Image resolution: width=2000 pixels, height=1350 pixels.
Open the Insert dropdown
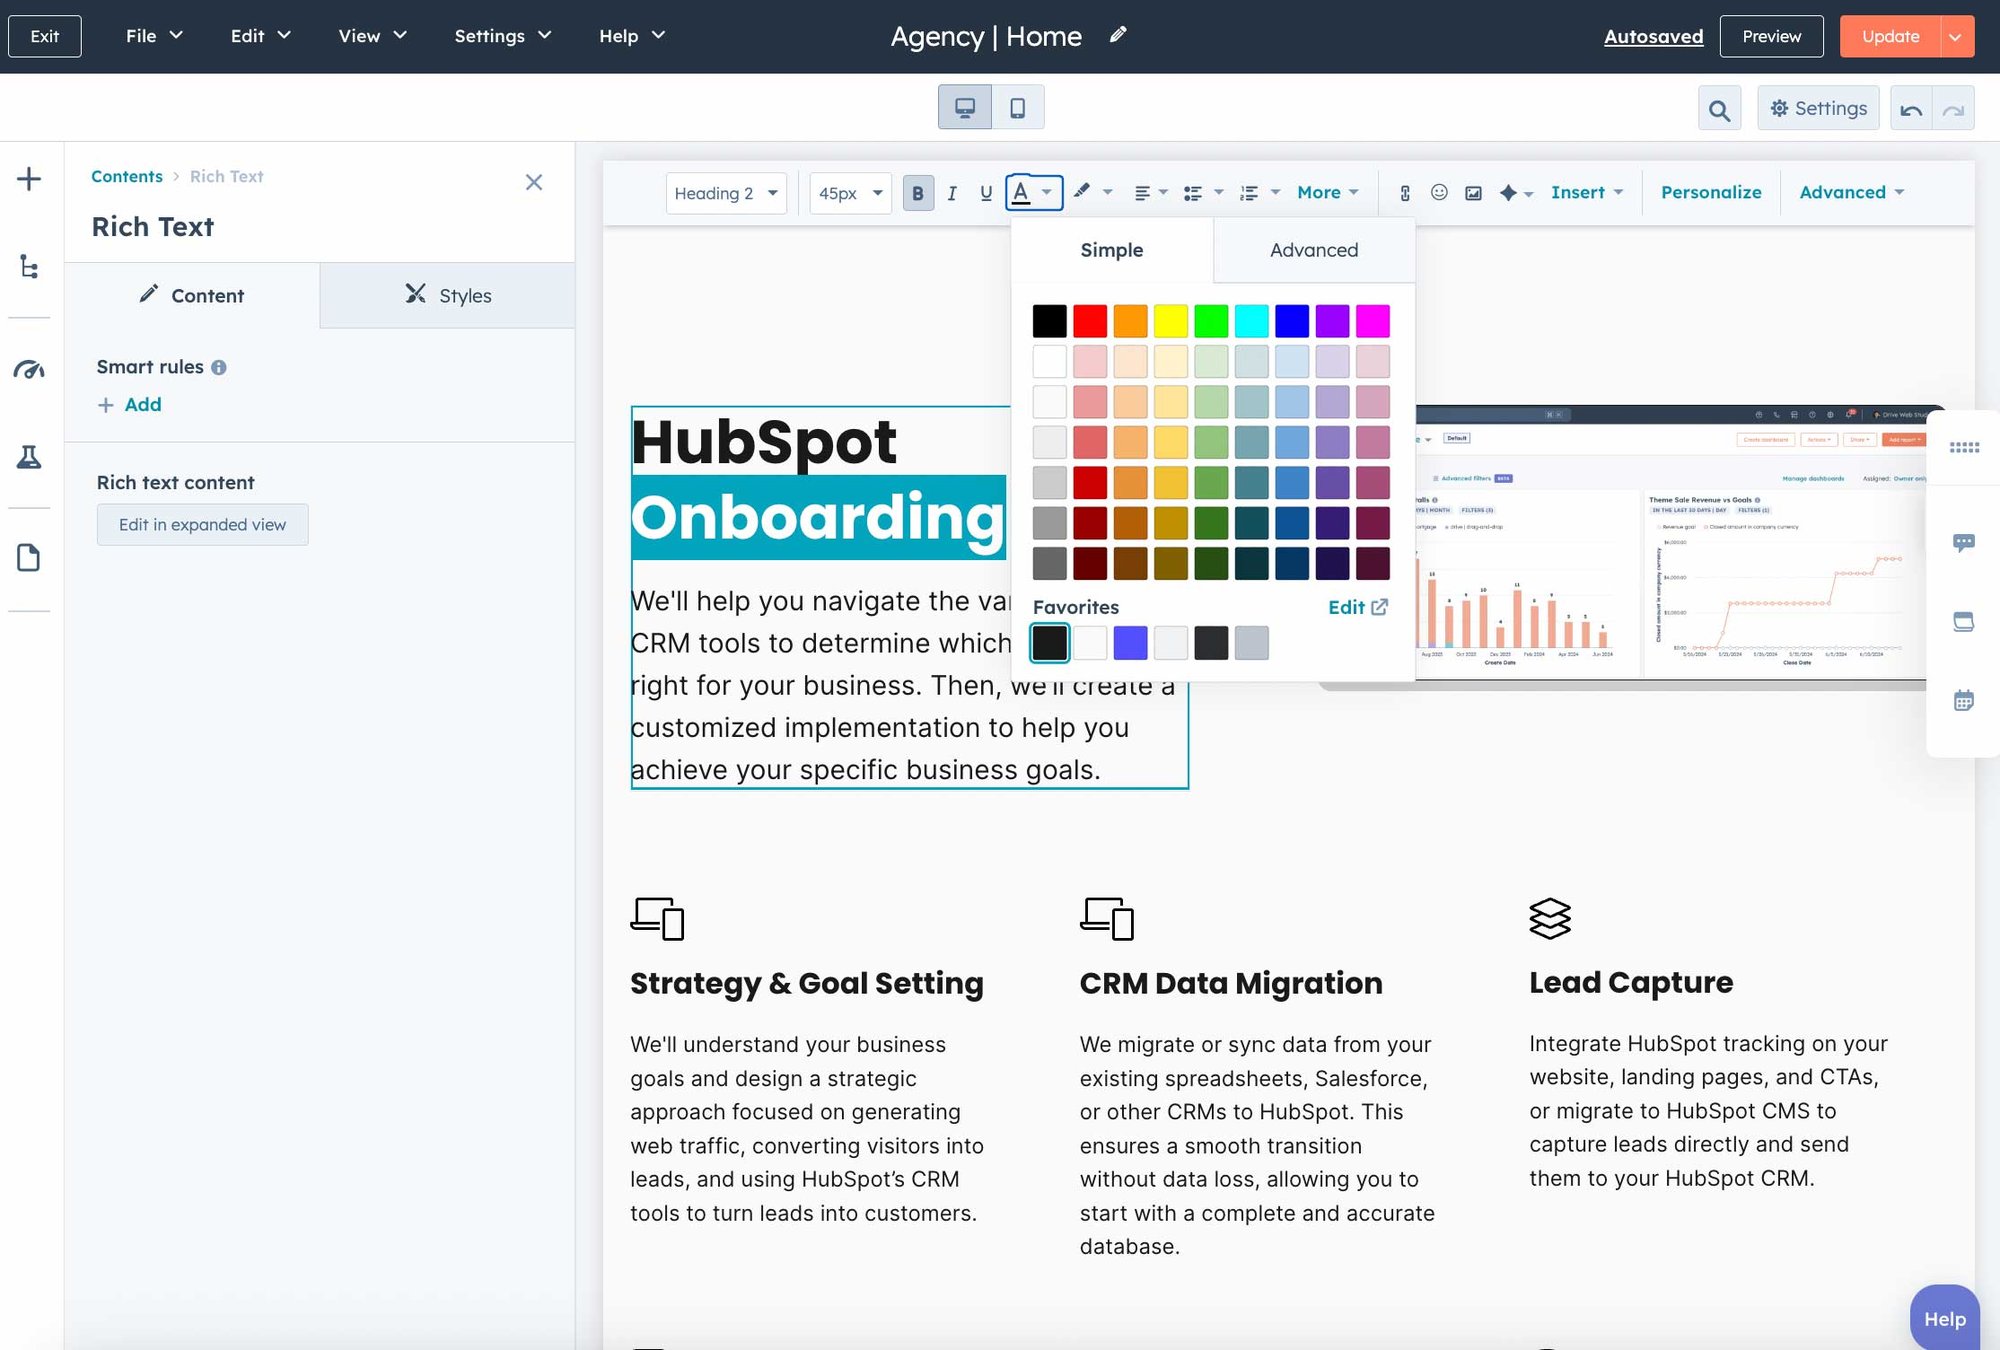1587,192
